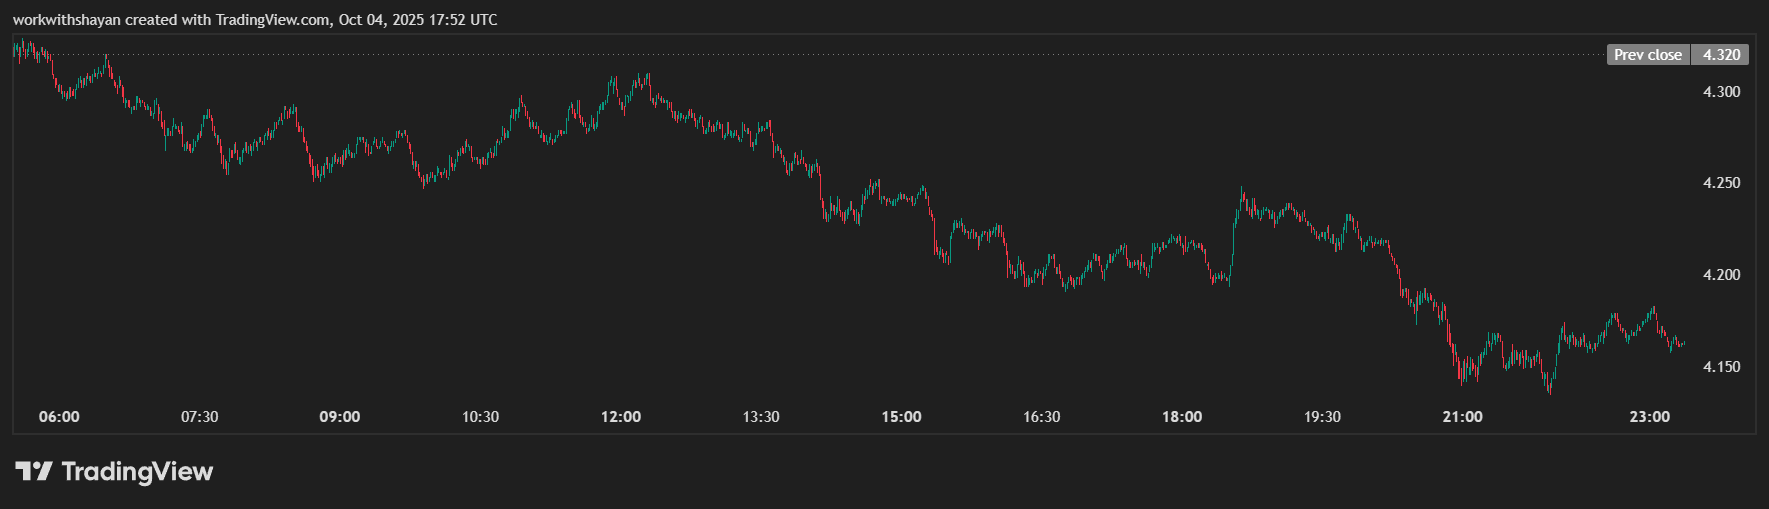The height and width of the screenshot is (509, 1769).
Task: Click the workwithshayan attribution header text
Action: click(x=255, y=20)
